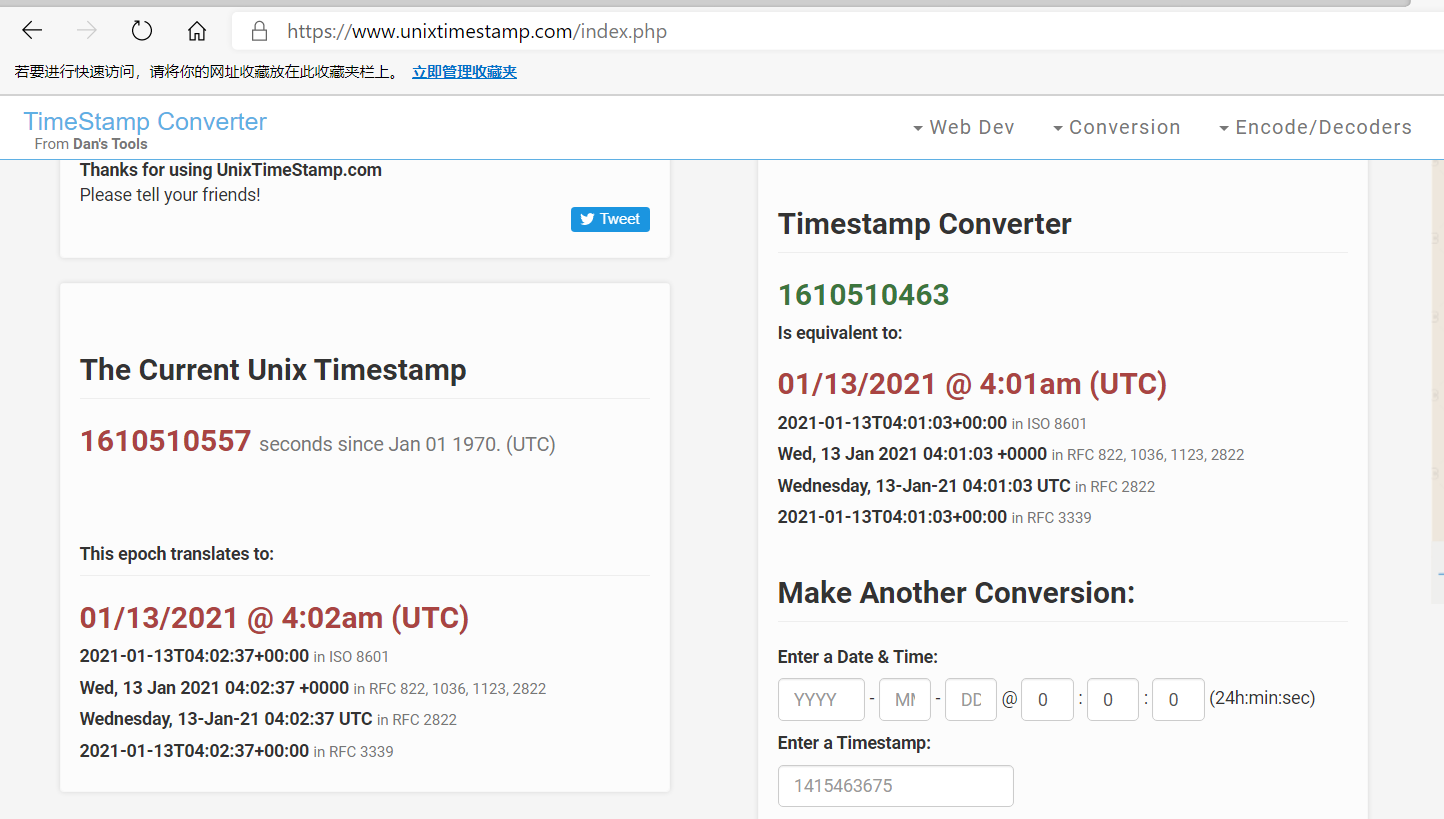This screenshot has width=1444, height=819.
Task: Click the minutes input in the time row
Action: (1113, 700)
